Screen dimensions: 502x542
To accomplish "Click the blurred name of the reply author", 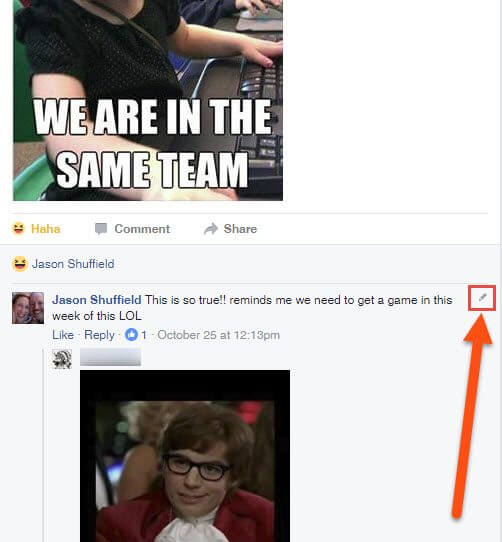I will click(x=110, y=357).
